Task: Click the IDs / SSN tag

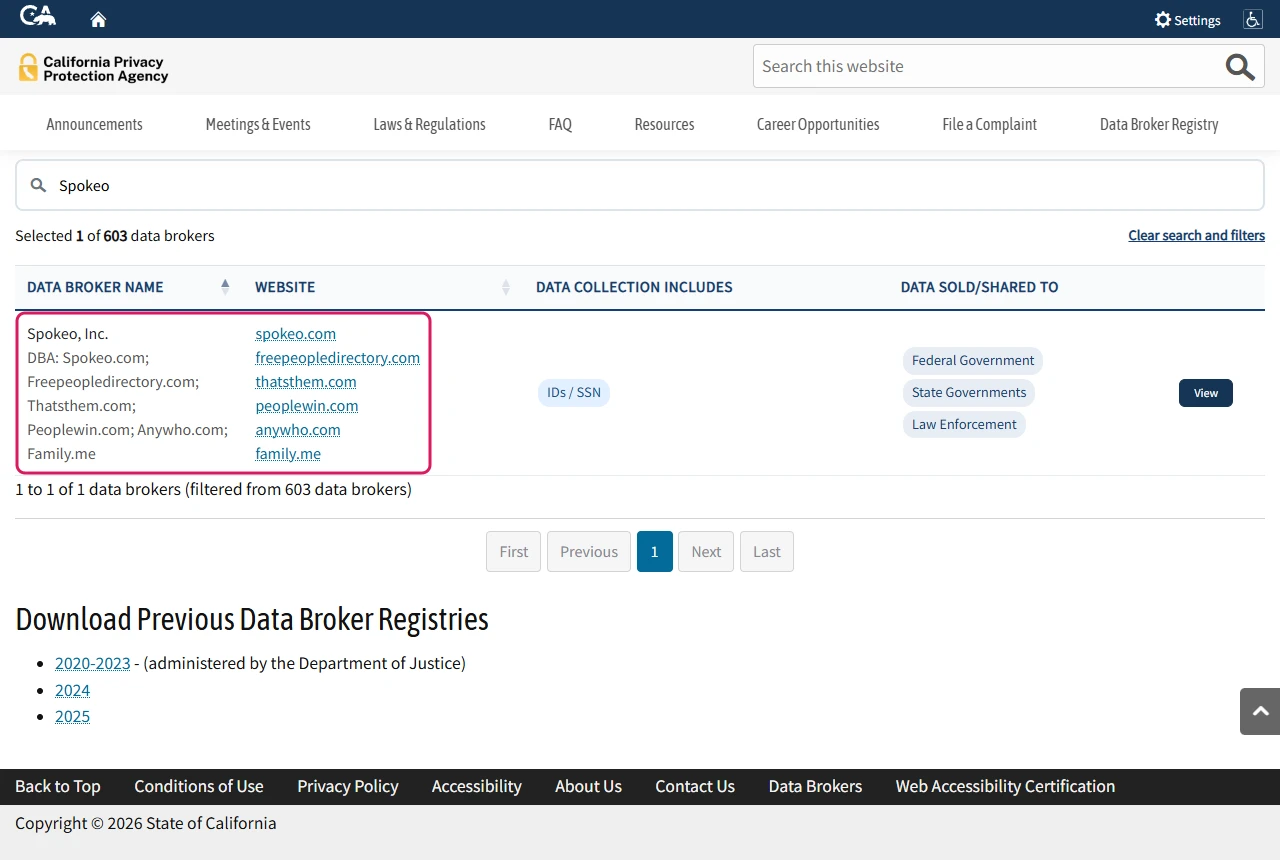Action: 573,393
